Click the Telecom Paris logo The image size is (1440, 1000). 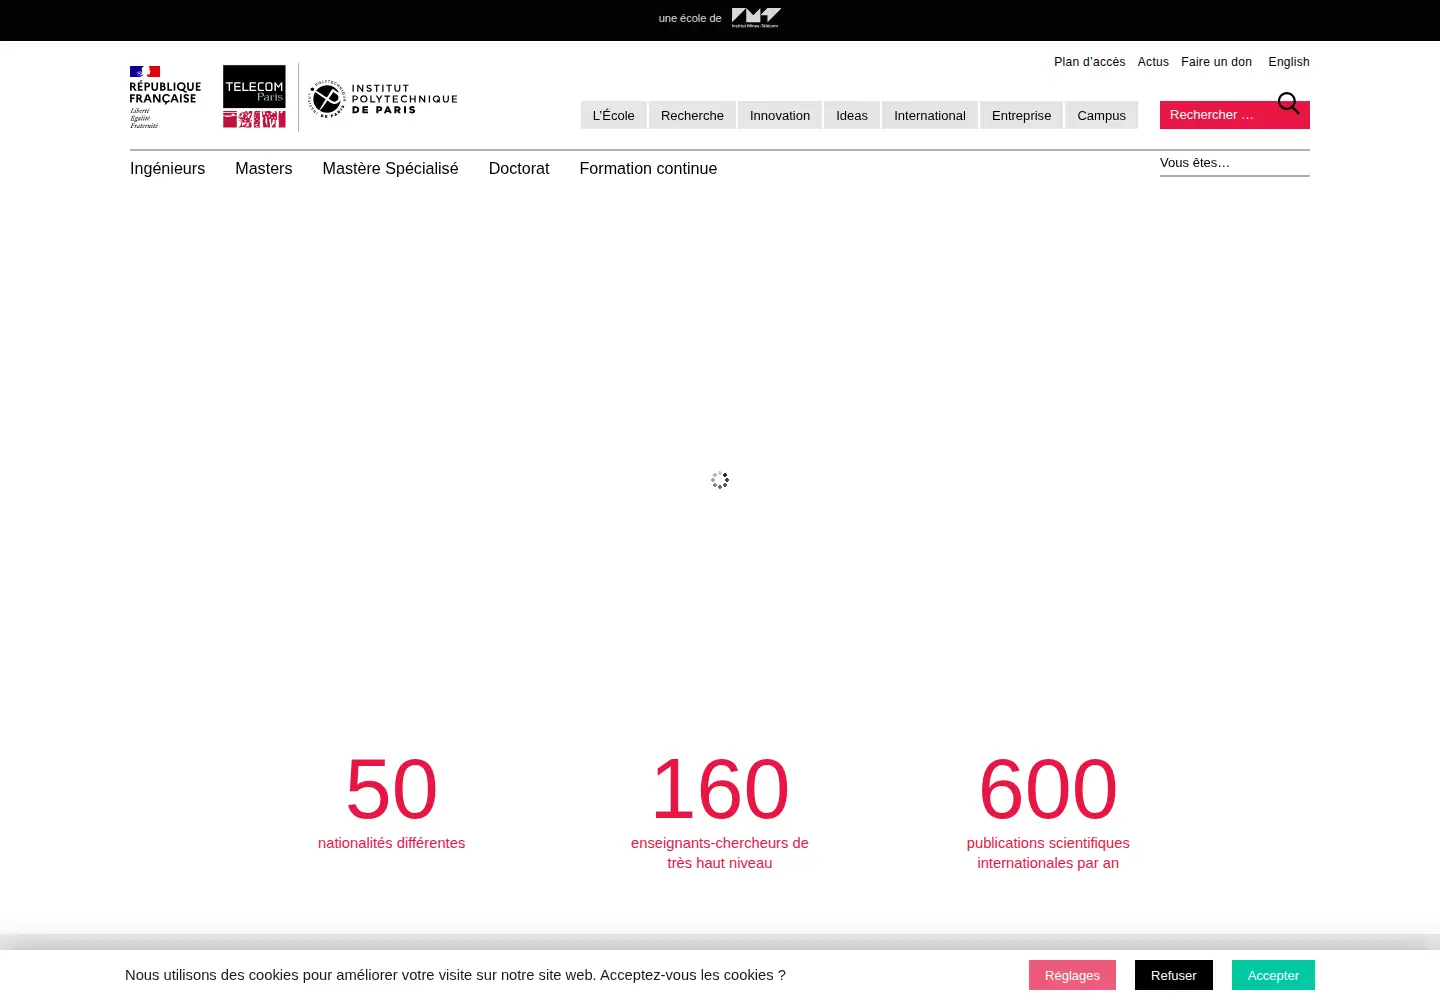tap(254, 96)
